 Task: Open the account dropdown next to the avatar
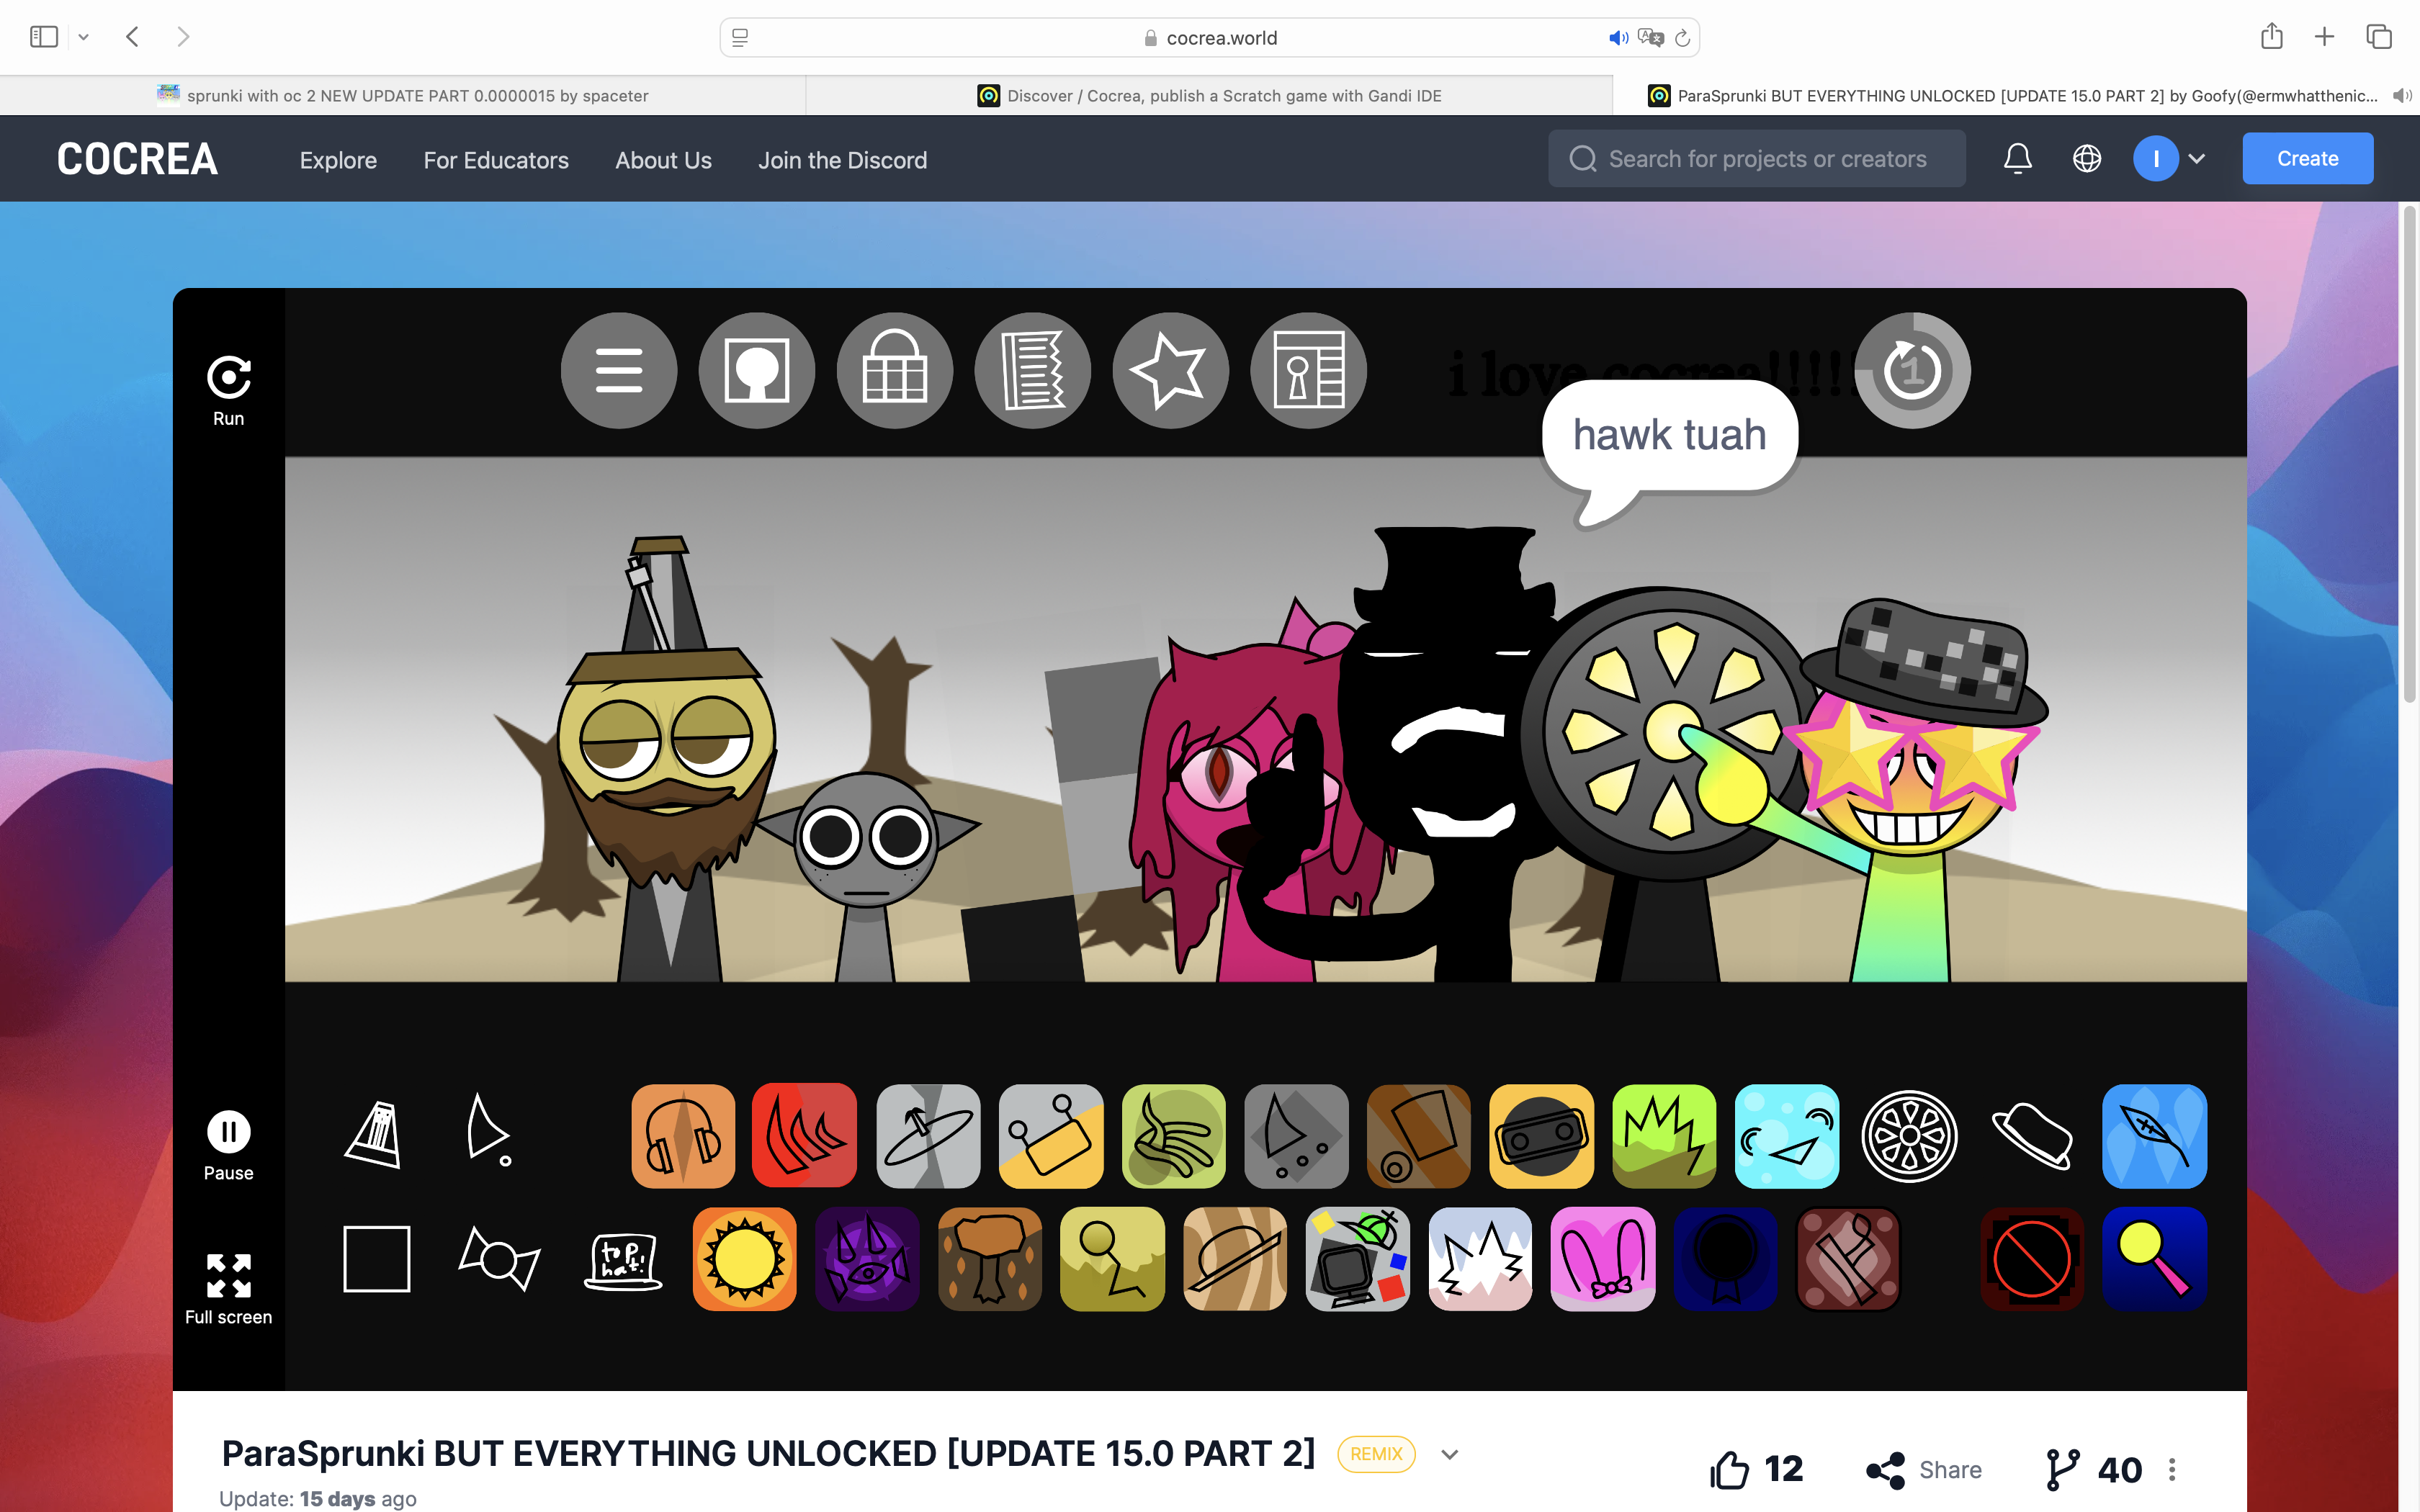pyautogui.click(x=2198, y=158)
